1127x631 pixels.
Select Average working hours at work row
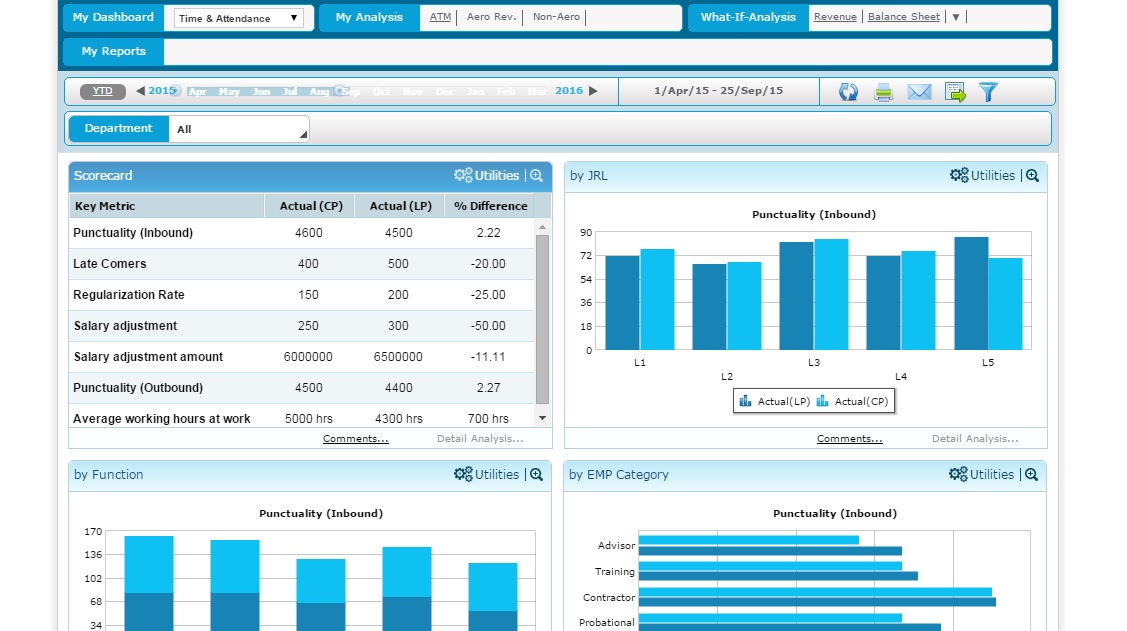tap(302, 416)
